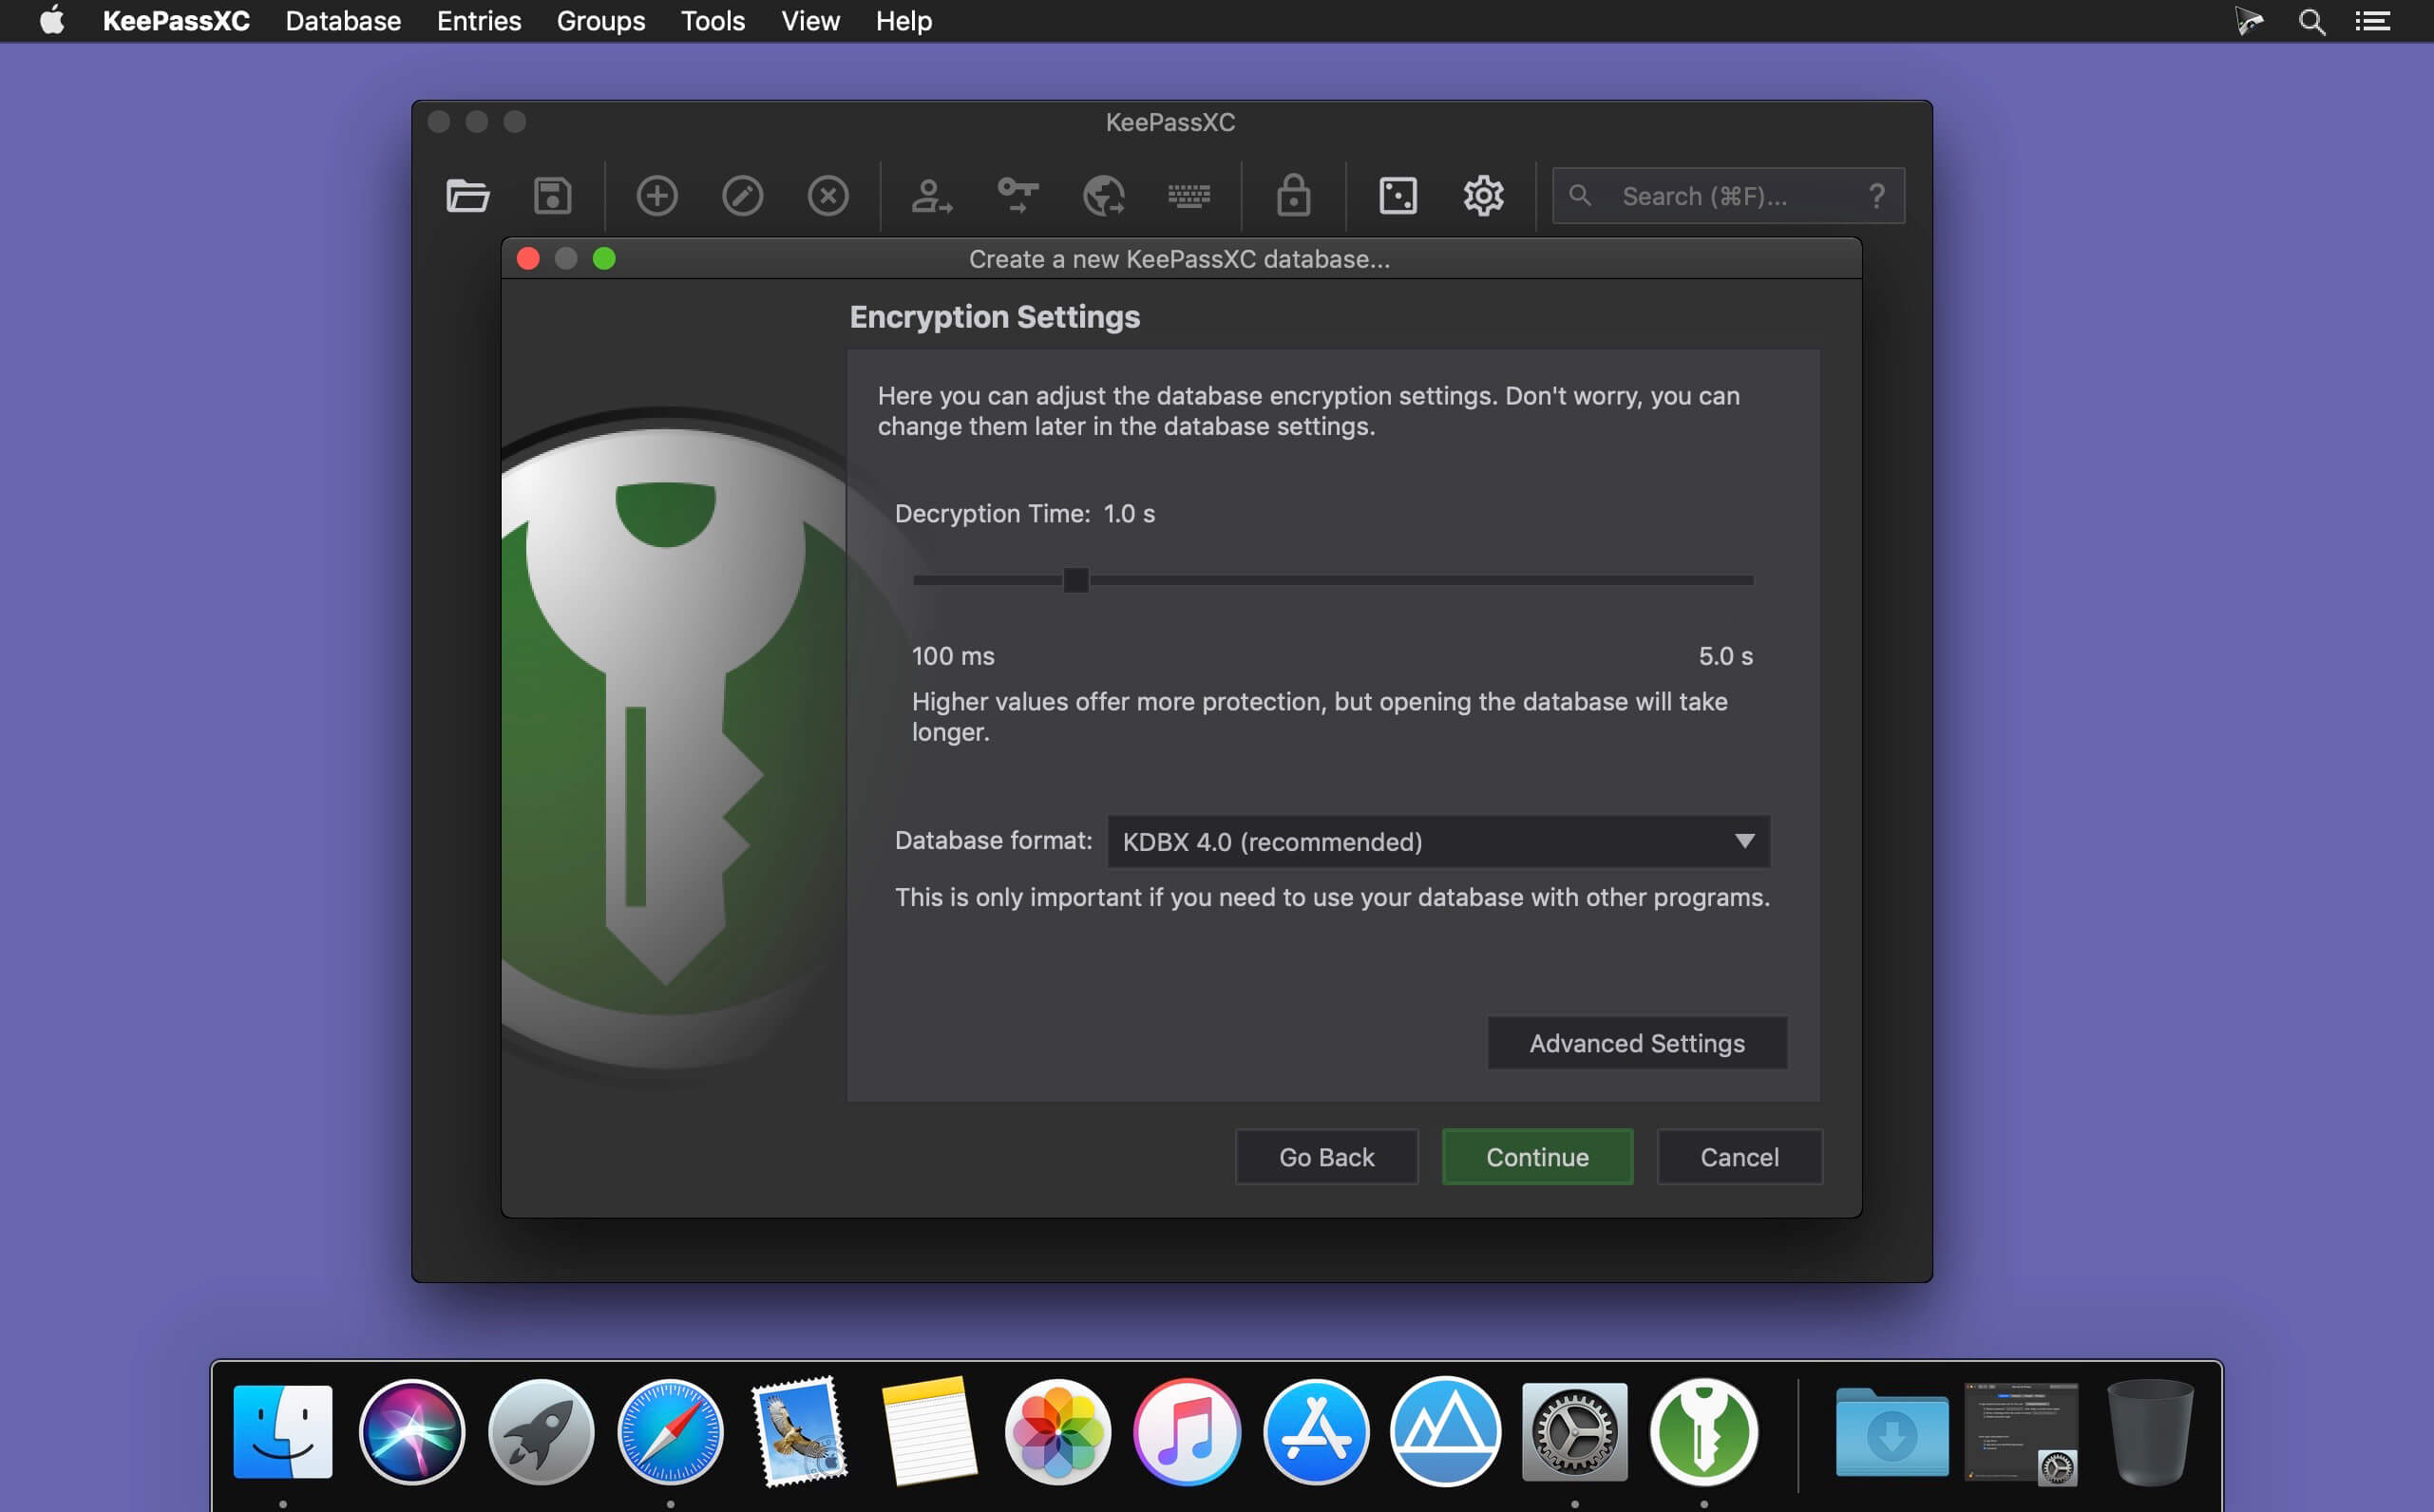Click the bird status icon in menu bar
Image resolution: width=2434 pixels, height=1512 pixels.
(2249, 21)
